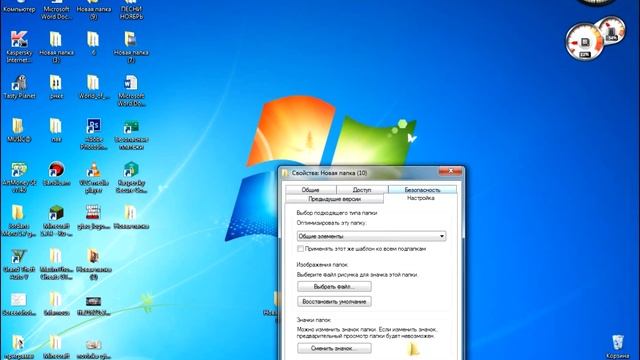Click the Восстановить умолчание button
Screen dimensions: 640x360
pyautogui.click(x=334, y=302)
